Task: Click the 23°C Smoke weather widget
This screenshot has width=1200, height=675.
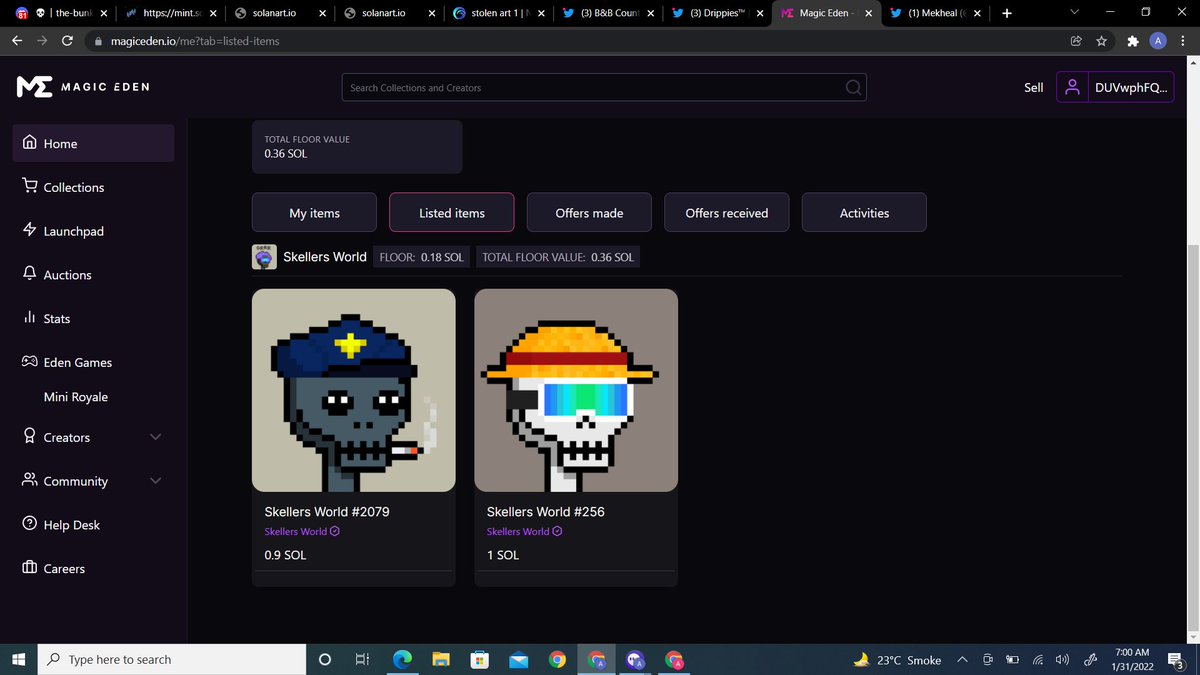Action: click(896, 660)
